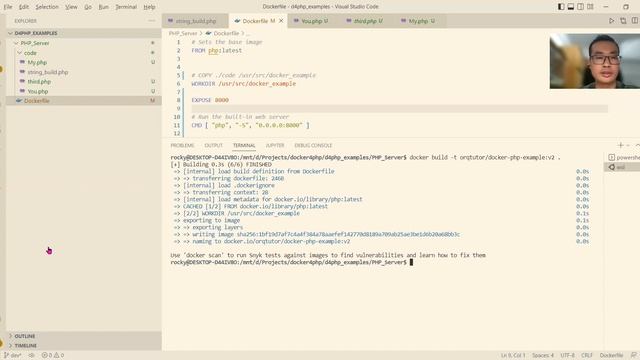Create a new terminal with plus icon
This screenshot has width=640, height=360.
(620, 145)
